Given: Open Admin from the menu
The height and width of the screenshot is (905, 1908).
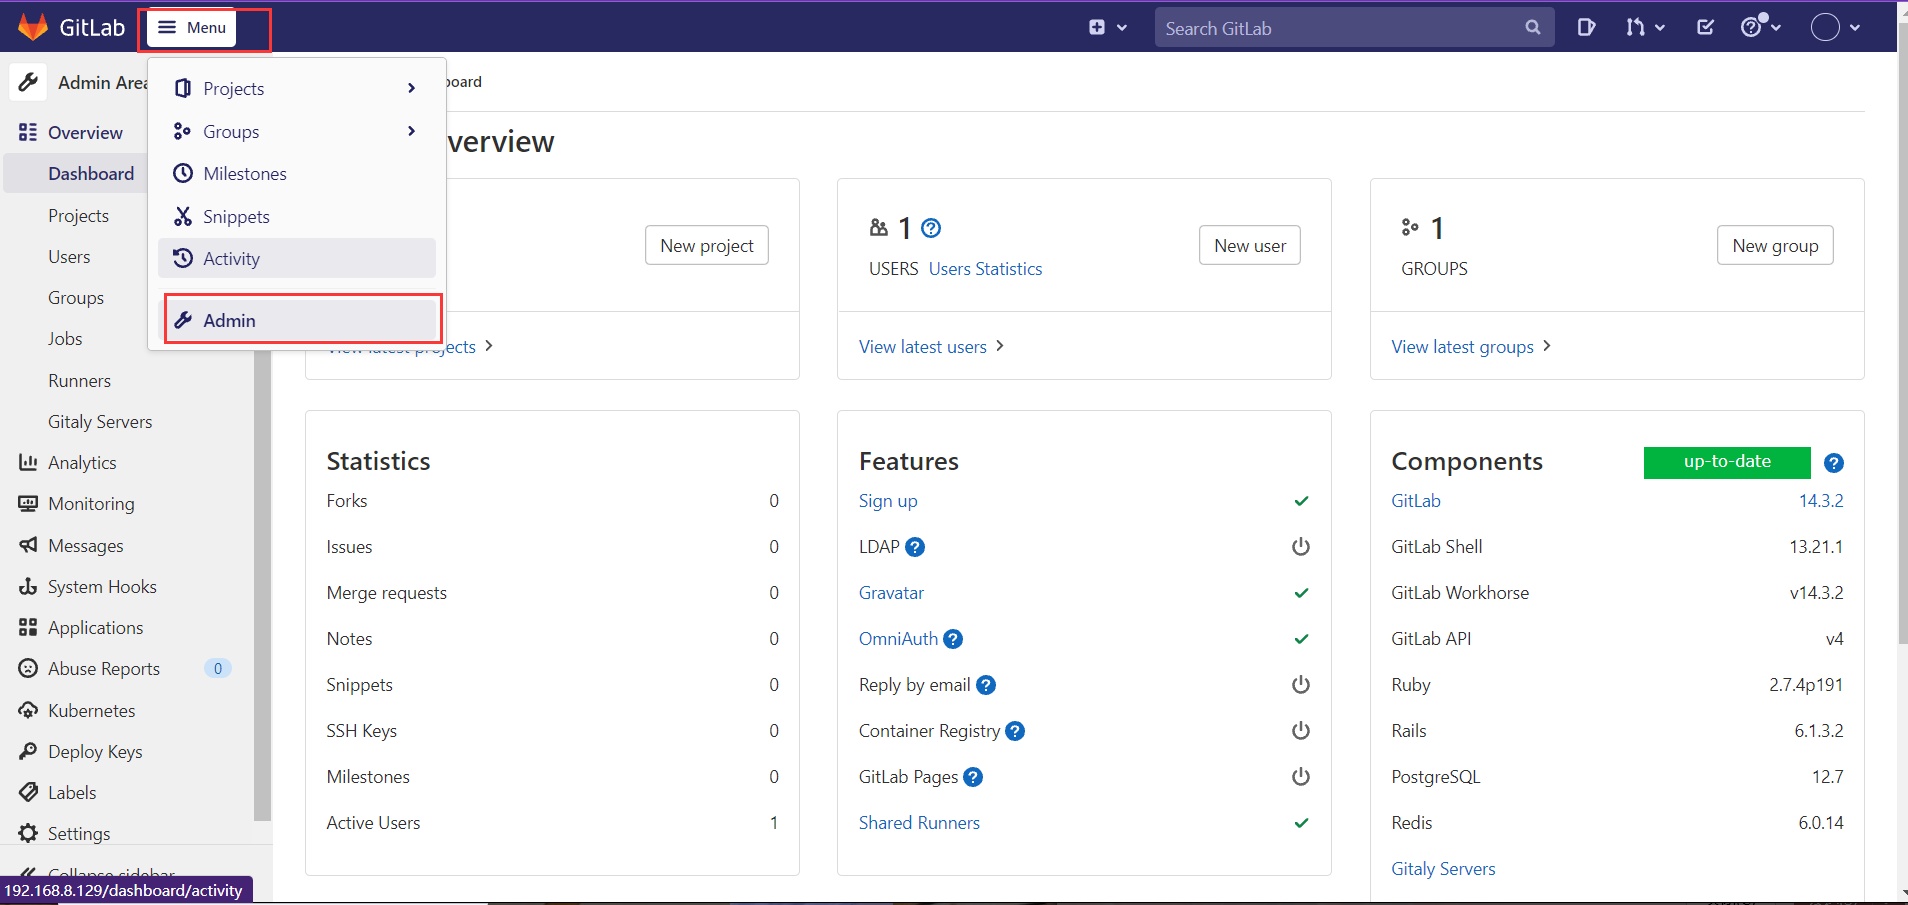Looking at the screenshot, I should click(302, 320).
